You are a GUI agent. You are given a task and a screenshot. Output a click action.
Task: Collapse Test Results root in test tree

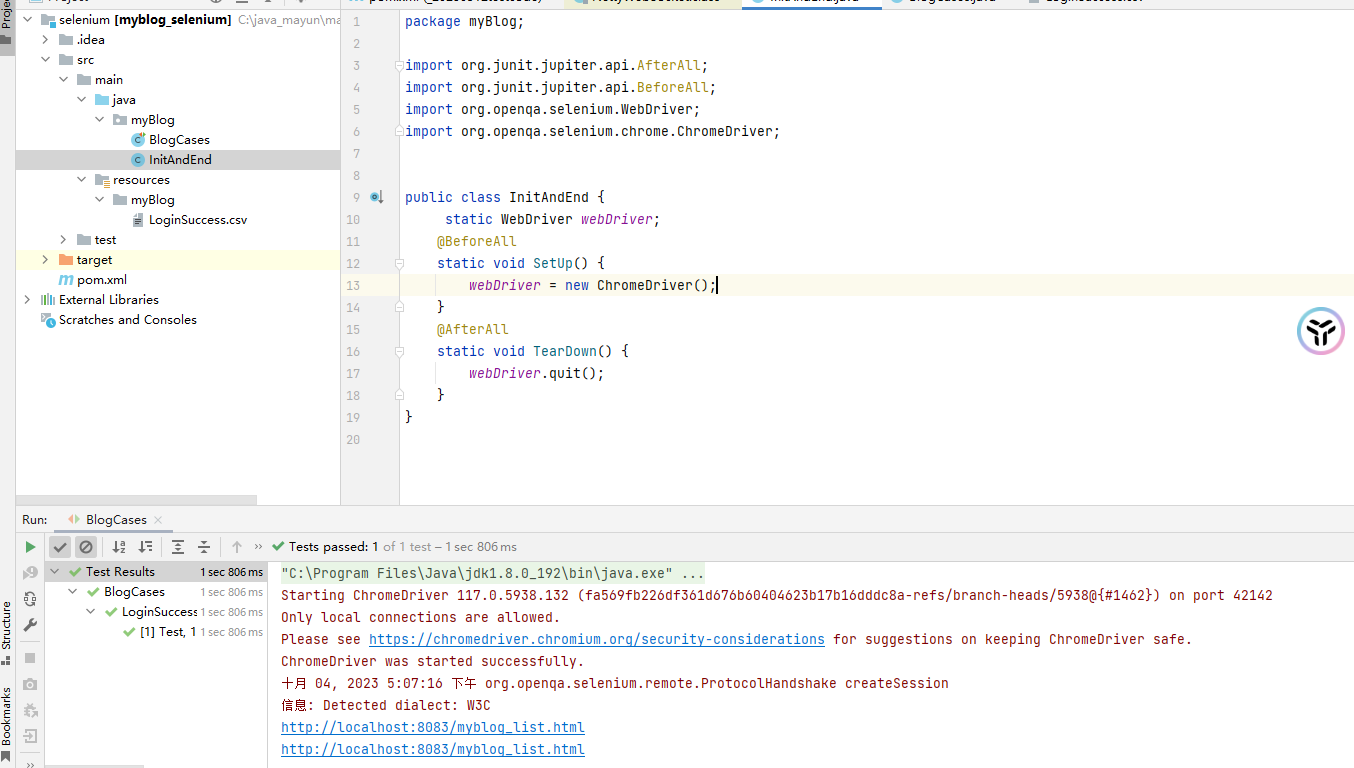[57, 572]
